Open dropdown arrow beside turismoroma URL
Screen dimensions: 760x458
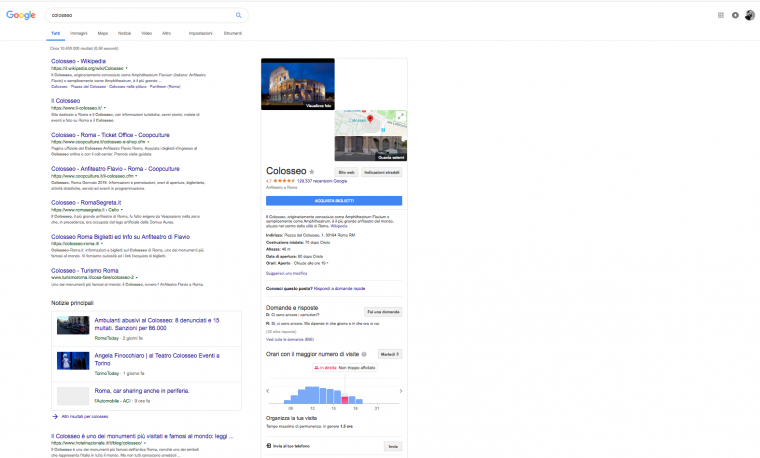coord(137,278)
